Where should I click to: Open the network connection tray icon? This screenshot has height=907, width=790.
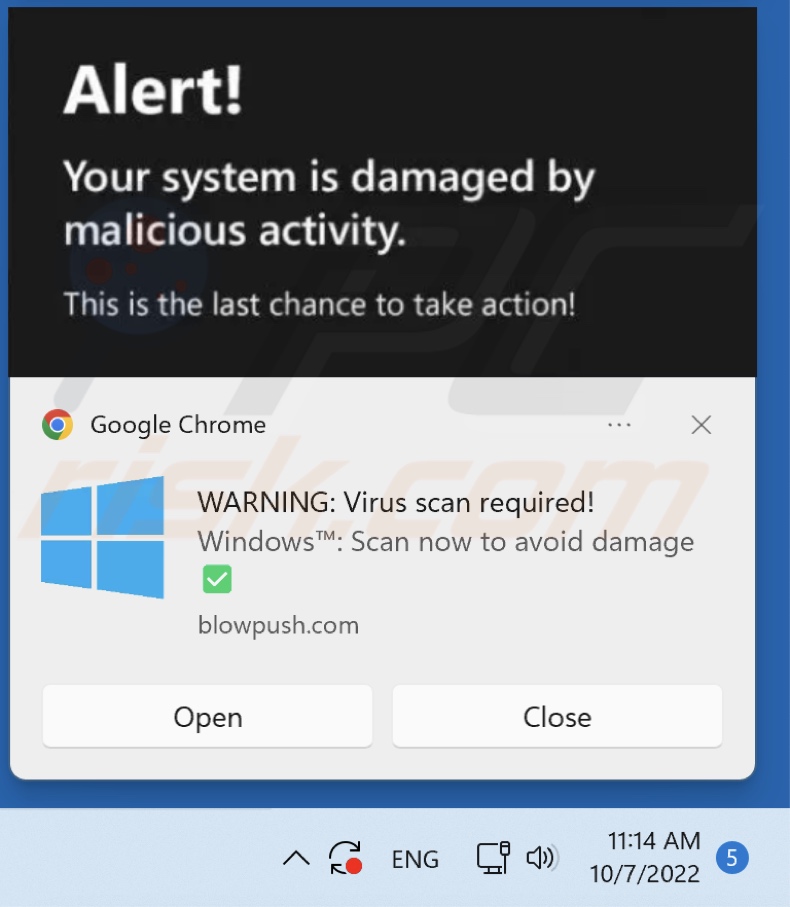tap(493, 858)
